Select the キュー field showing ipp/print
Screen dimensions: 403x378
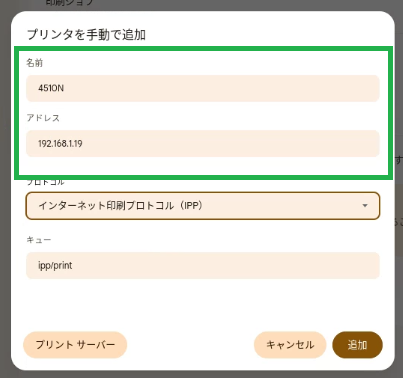coord(203,266)
